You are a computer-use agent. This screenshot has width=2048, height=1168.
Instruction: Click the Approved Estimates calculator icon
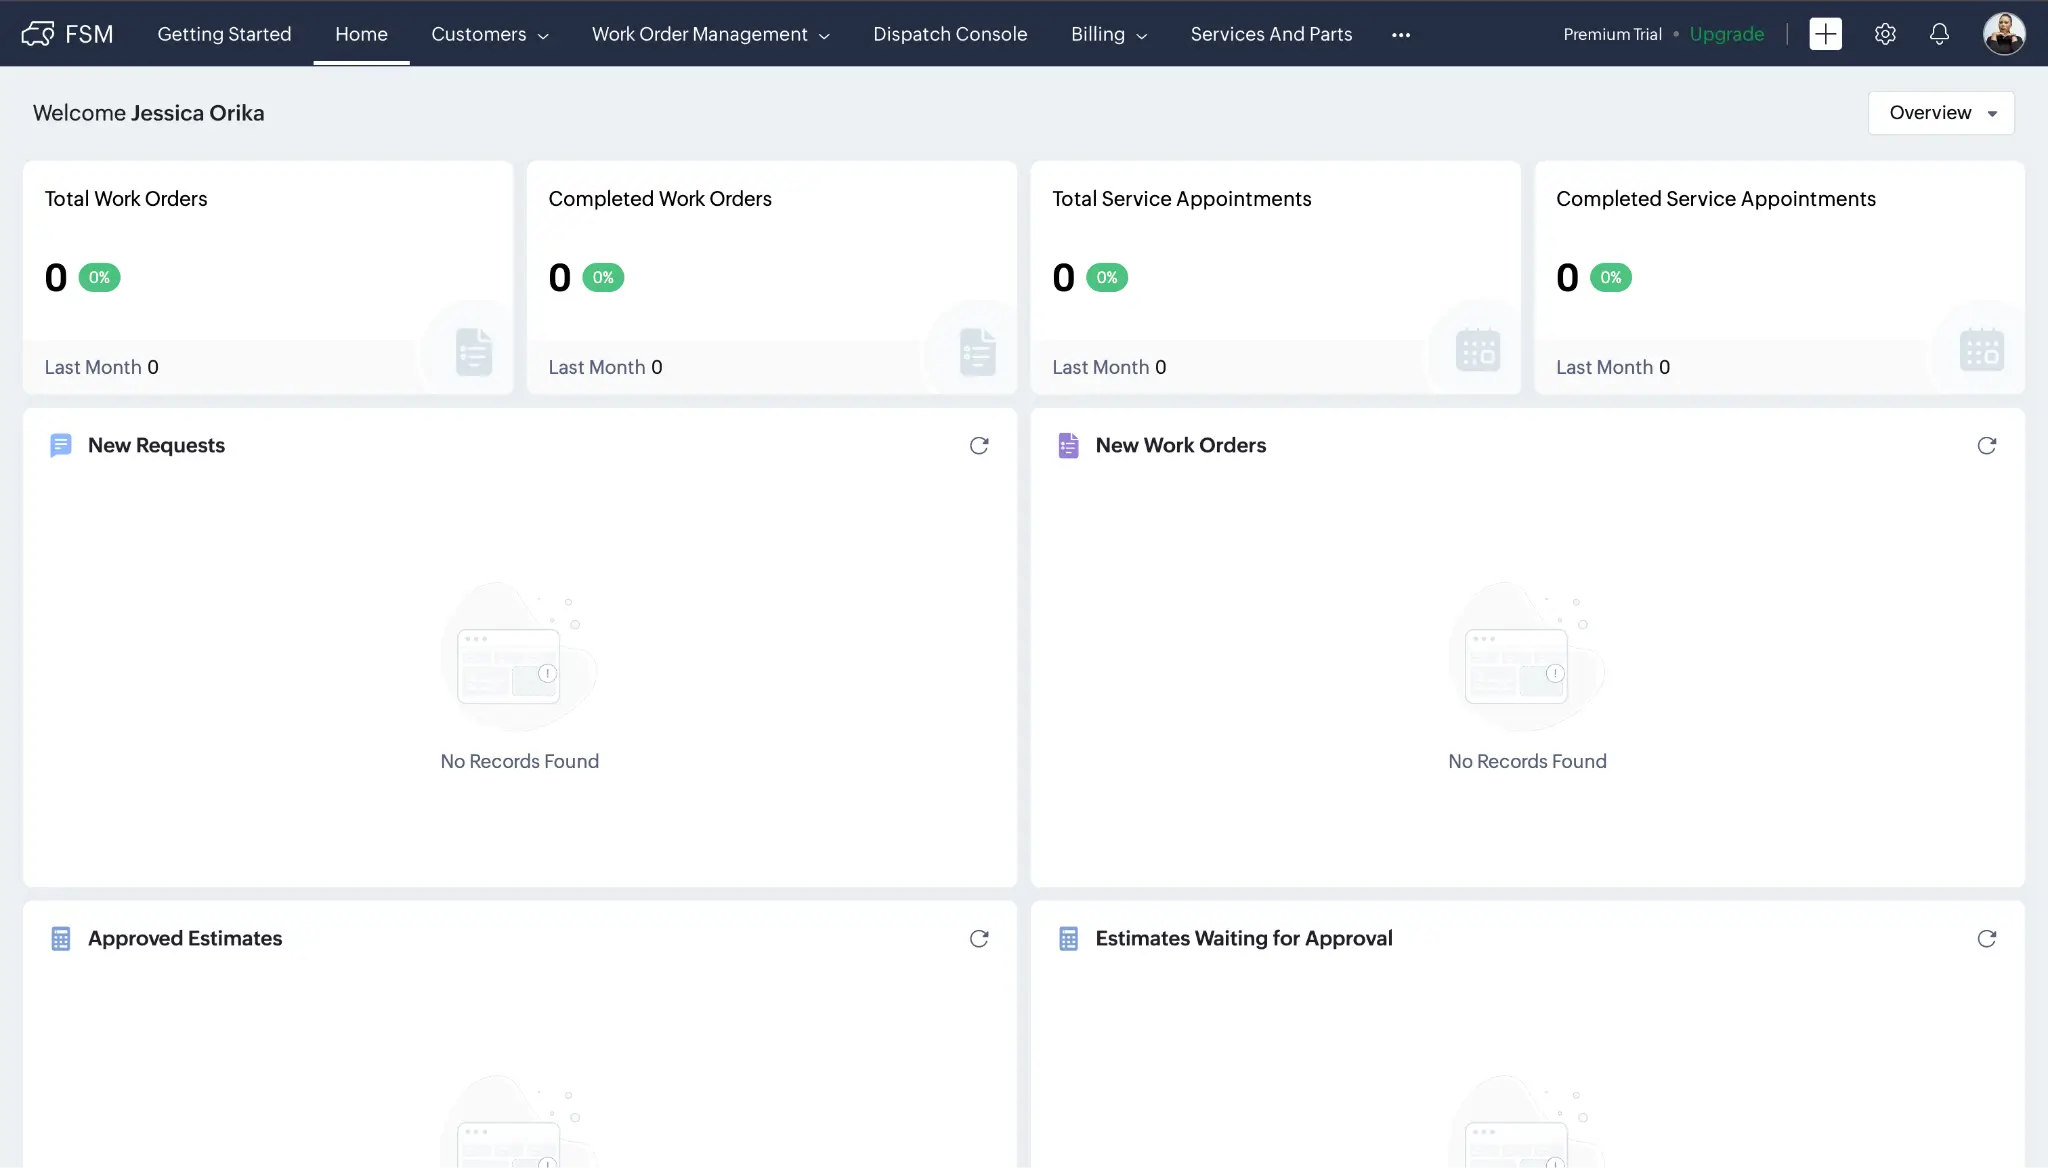[61, 939]
